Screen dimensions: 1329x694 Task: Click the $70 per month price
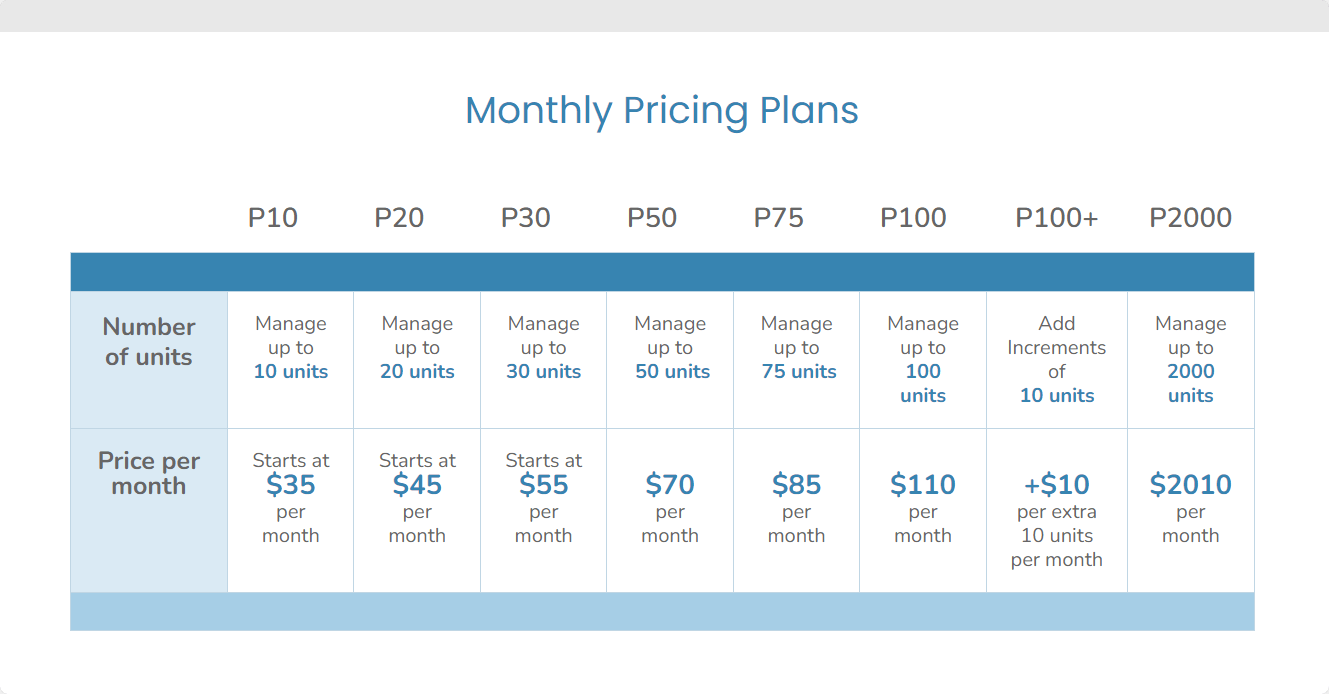pyautogui.click(x=670, y=485)
